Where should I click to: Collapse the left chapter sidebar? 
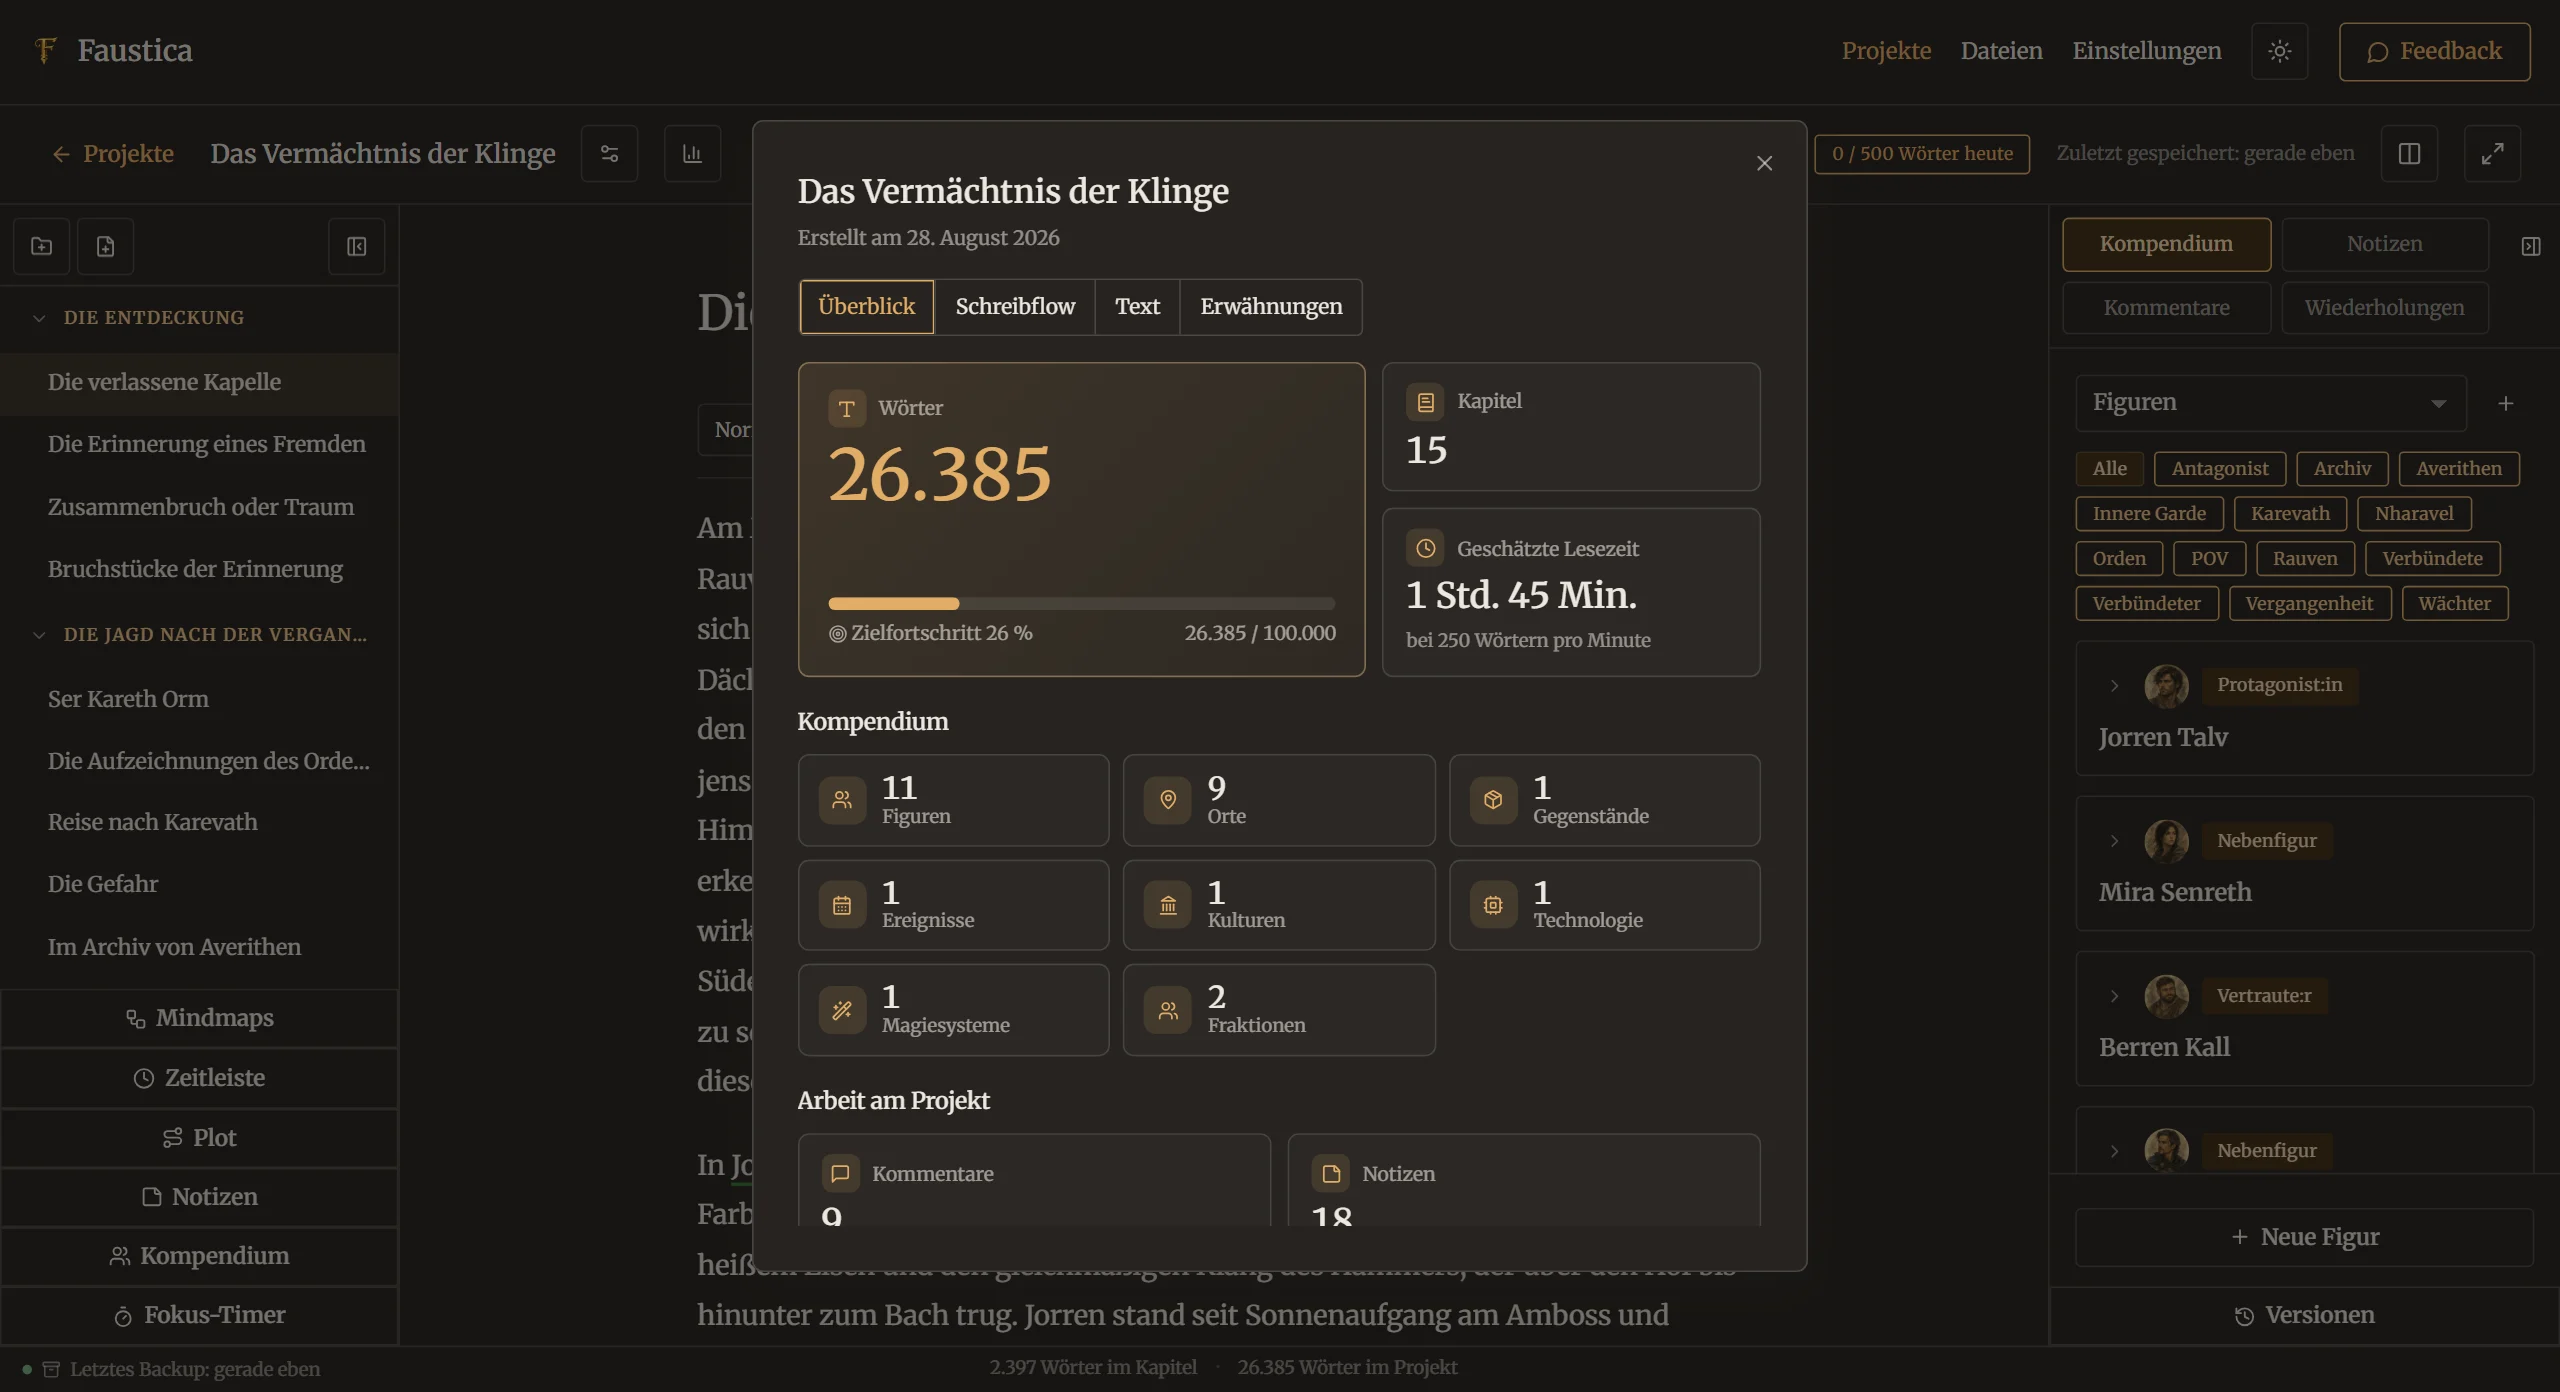coord(357,246)
